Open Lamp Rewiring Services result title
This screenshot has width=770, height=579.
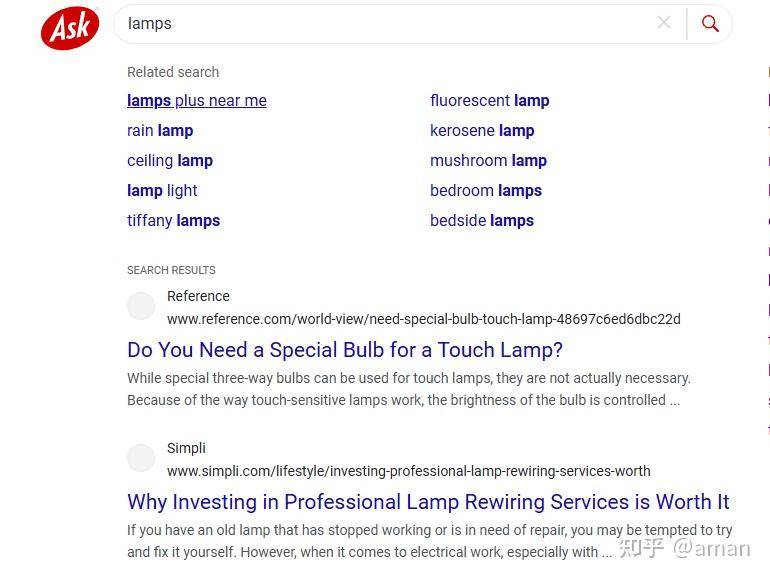(x=428, y=502)
